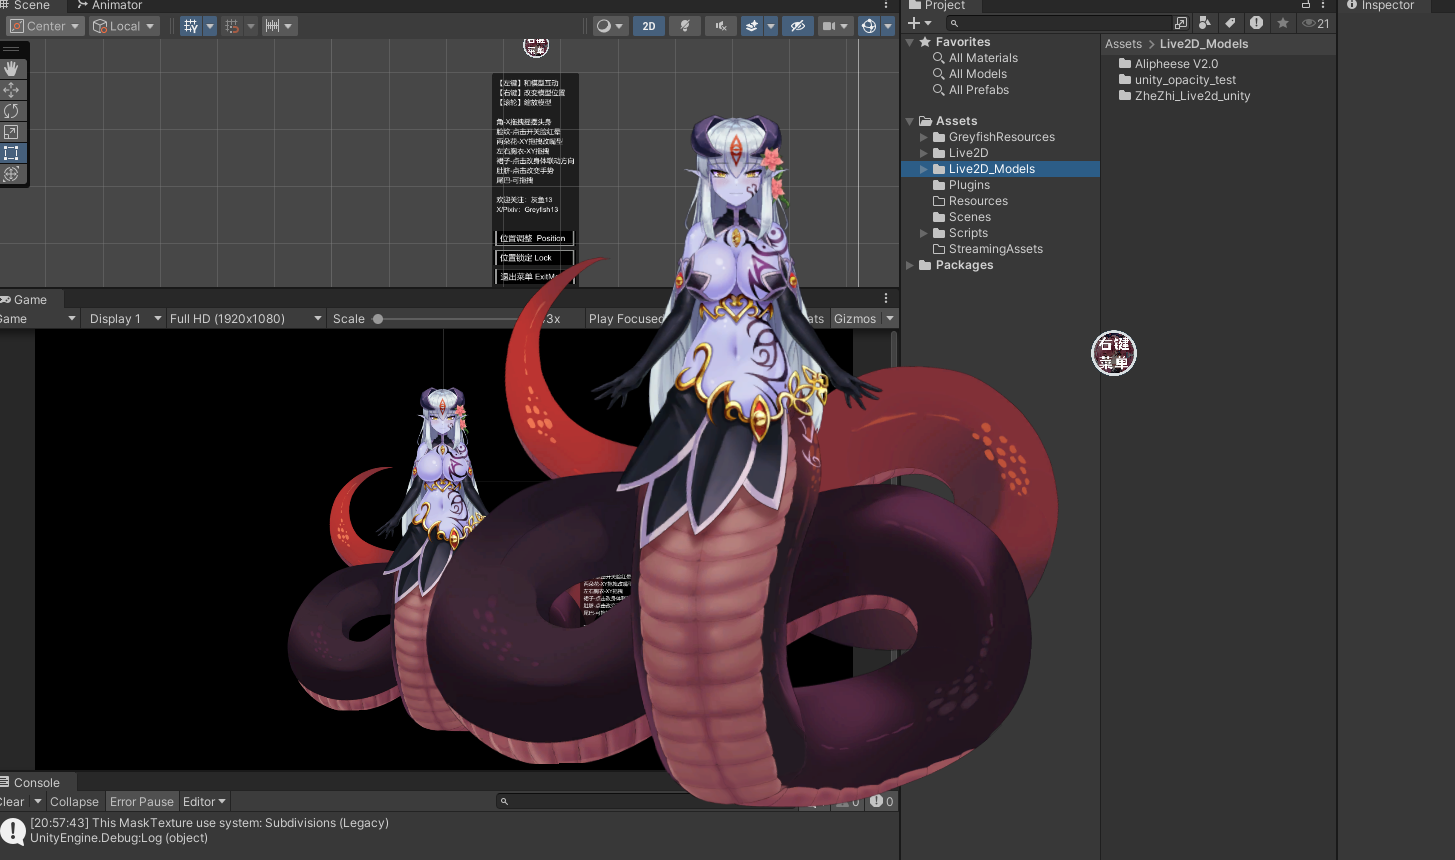Click Search by Type icon
1455x860 pixels.
(x=1205, y=23)
